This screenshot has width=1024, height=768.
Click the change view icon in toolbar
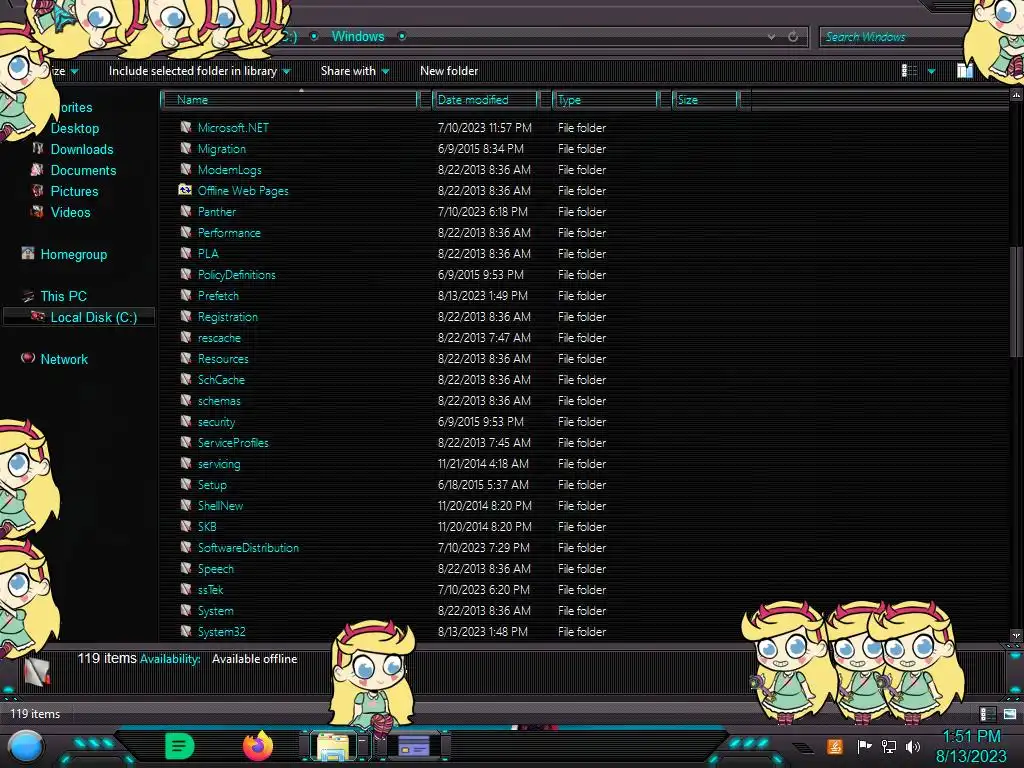coord(909,71)
